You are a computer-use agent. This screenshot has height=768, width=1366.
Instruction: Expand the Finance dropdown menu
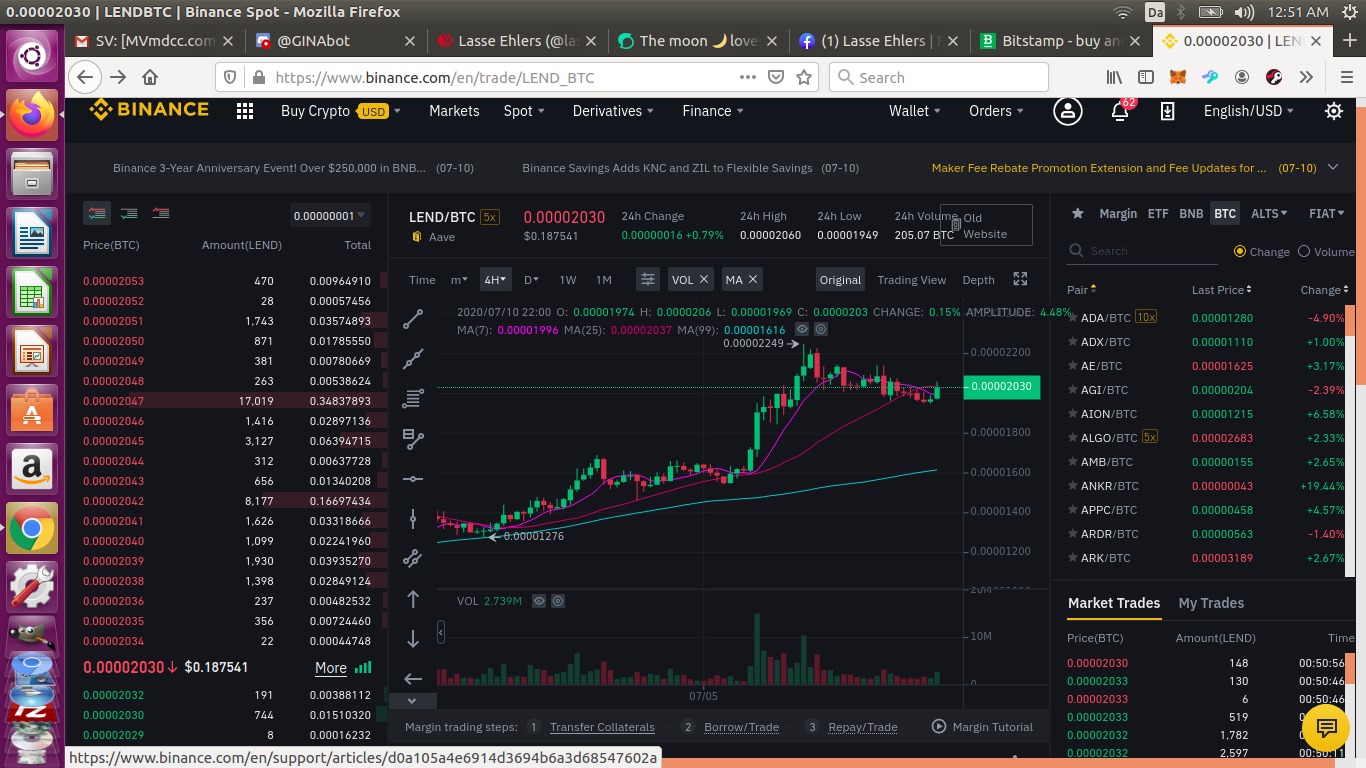[713, 111]
